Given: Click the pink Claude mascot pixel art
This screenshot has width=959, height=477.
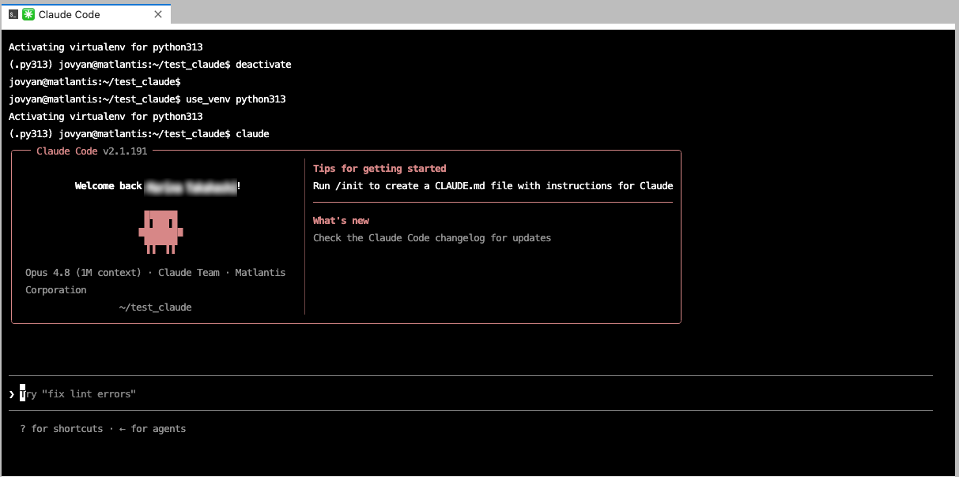Looking at the screenshot, I should [161, 232].
